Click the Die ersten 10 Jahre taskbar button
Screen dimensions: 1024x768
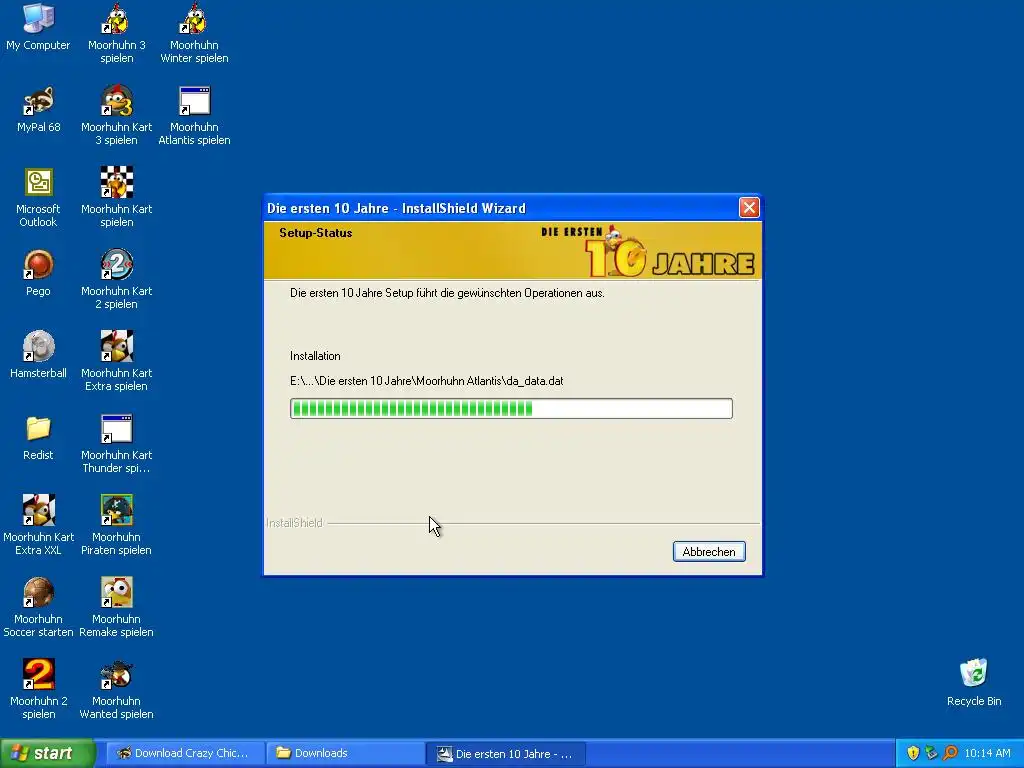pyautogui.click(x=505, y=753)
